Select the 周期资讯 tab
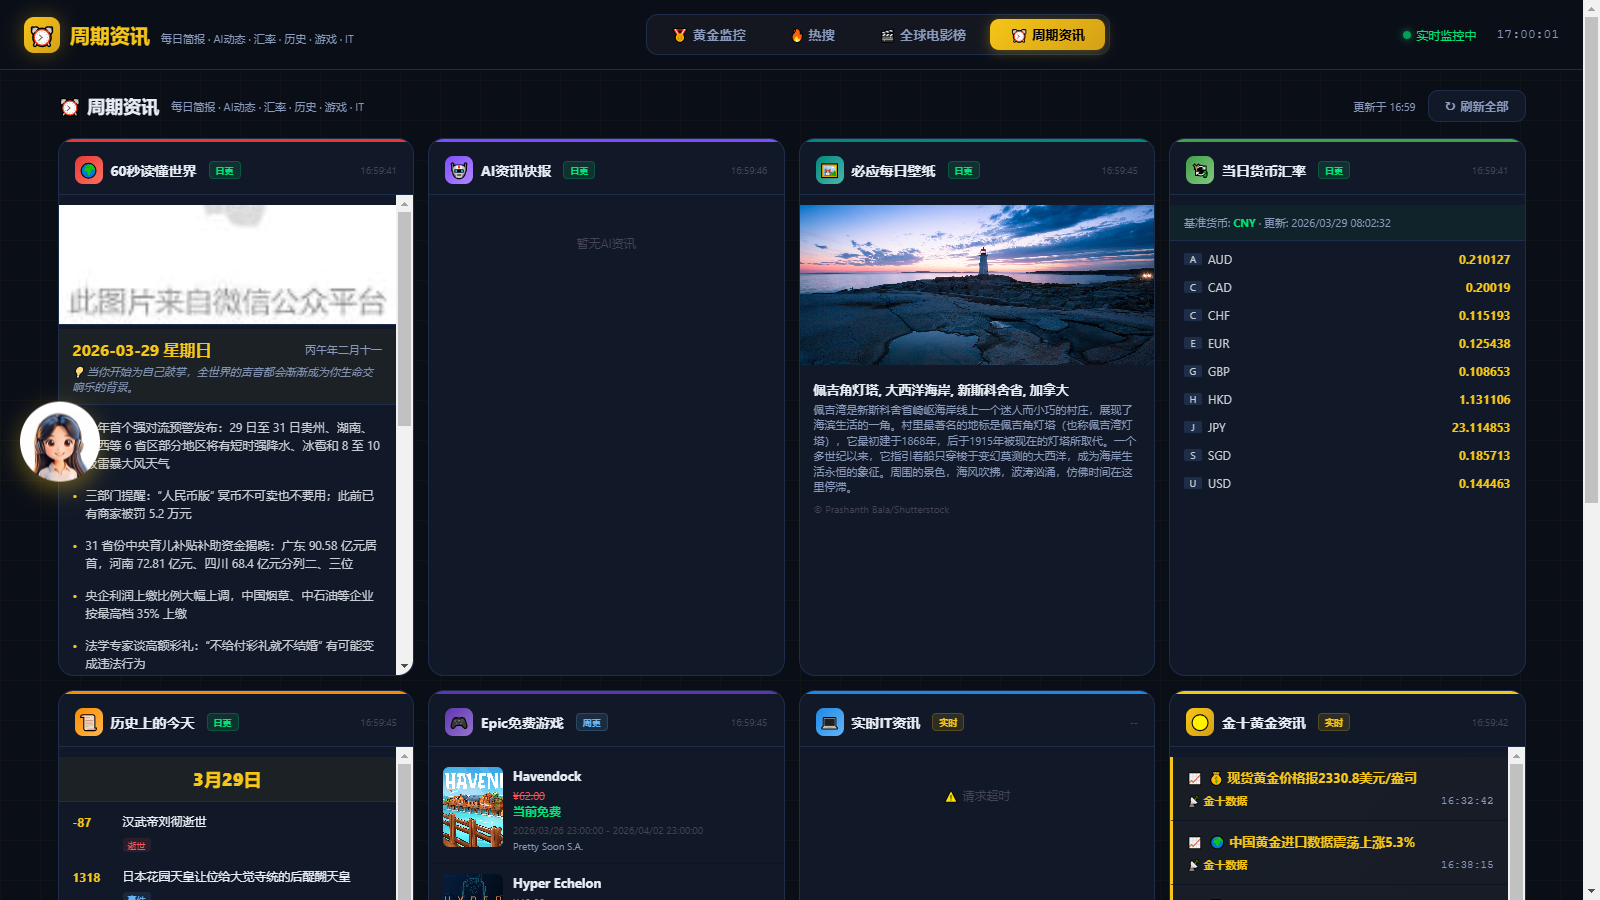Screen dimensions: 1600x900 [x=1047, y=35]
